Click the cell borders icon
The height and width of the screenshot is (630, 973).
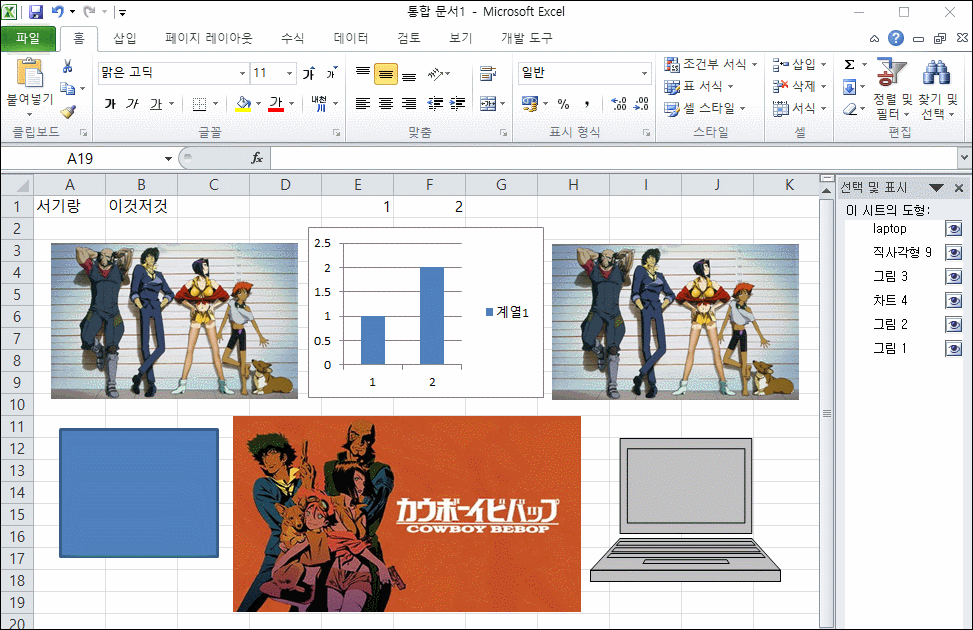pos(199,104)
